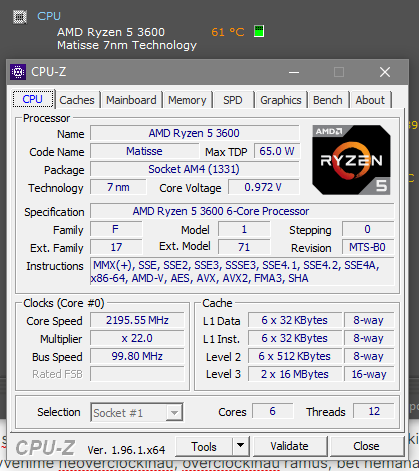Click the Specification field text
This screenshot has width=419, height=471.
click(242, 211)
